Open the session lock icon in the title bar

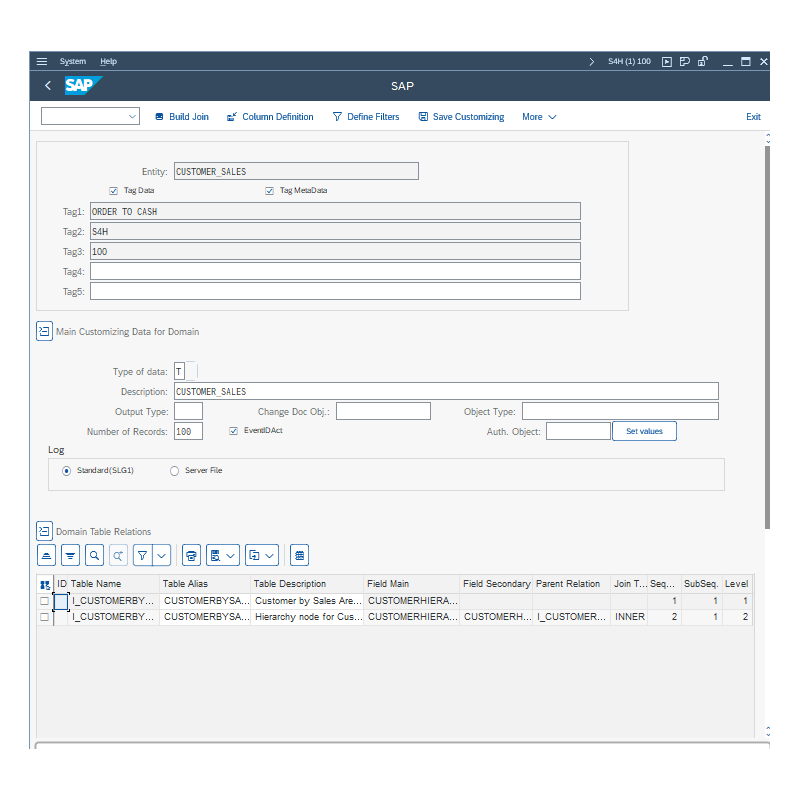703,61
